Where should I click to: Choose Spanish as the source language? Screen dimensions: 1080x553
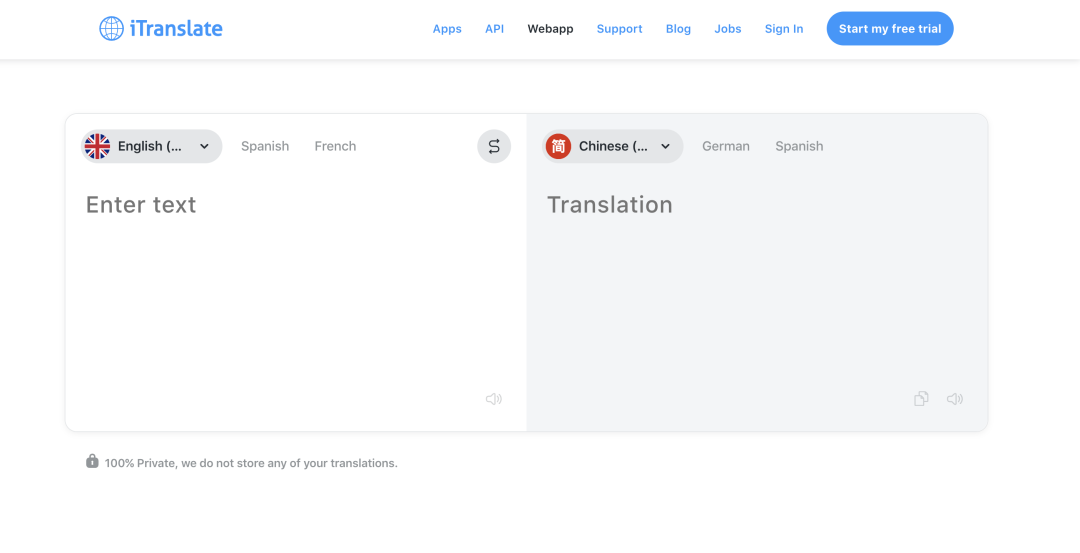pyautogui.click(x=265, y=146)
